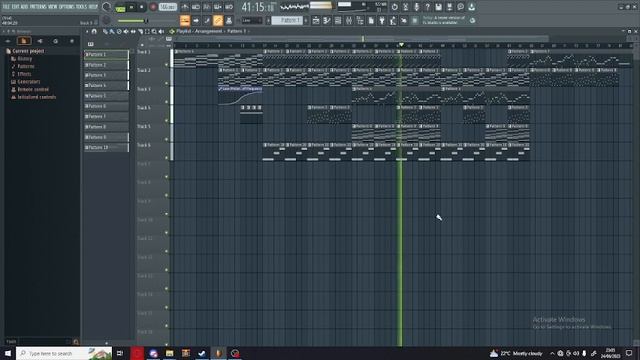Click the orange link multi-link controllers icon
This screenshot has height=360, width=640.
pos(218,20)
